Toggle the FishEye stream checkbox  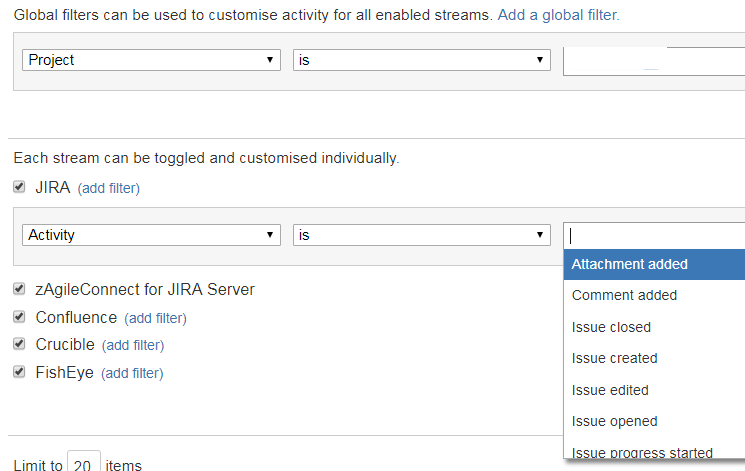[19, 372]
